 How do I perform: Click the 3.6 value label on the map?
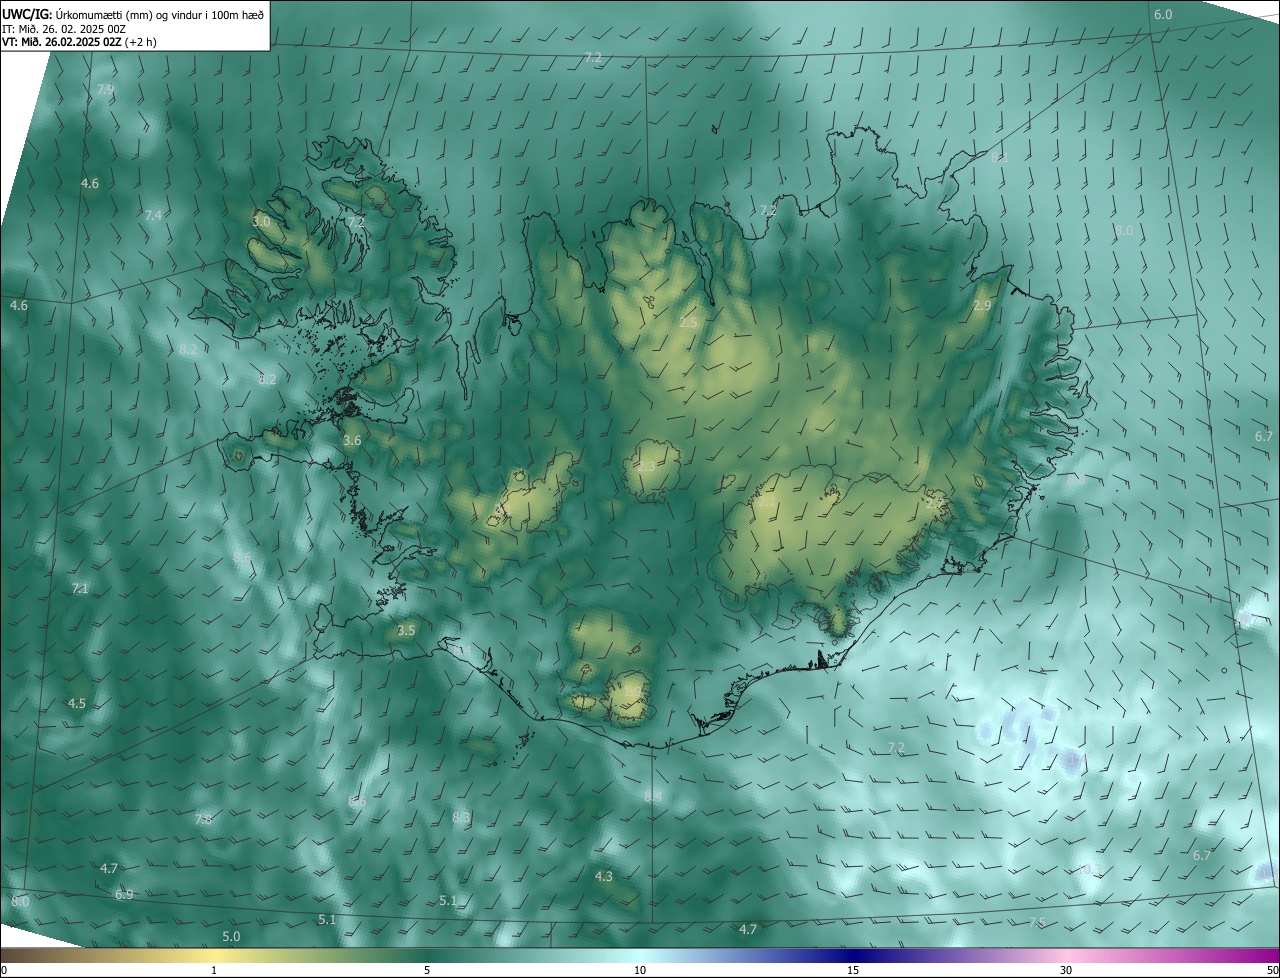(352, 440)
